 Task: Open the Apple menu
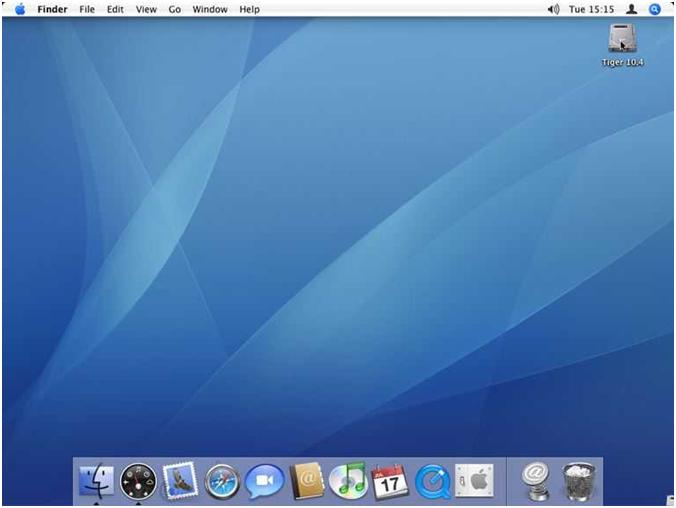[20, 9]
